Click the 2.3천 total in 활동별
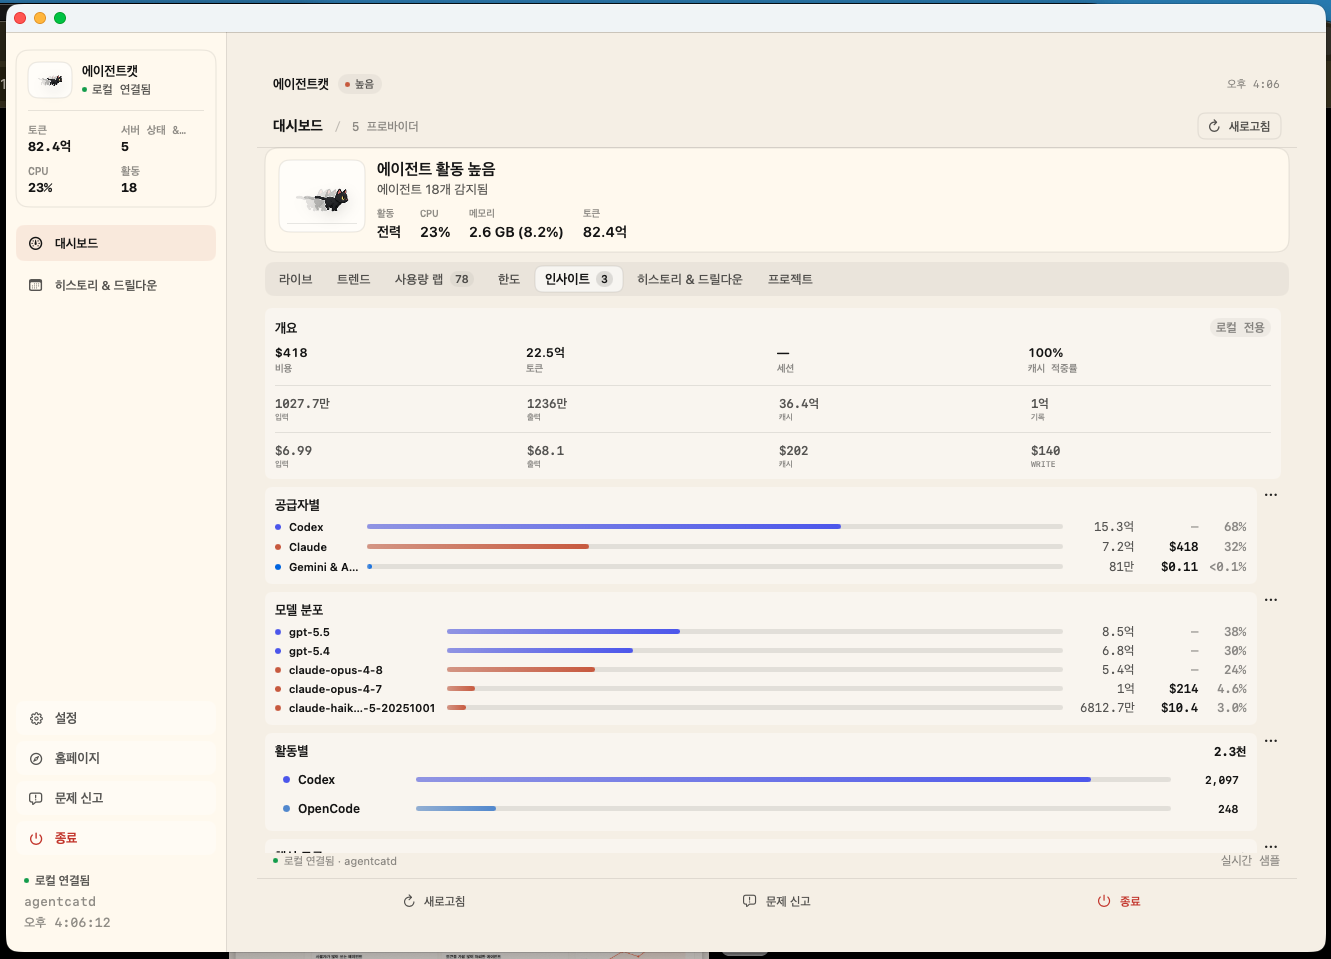 [1230, 751]
